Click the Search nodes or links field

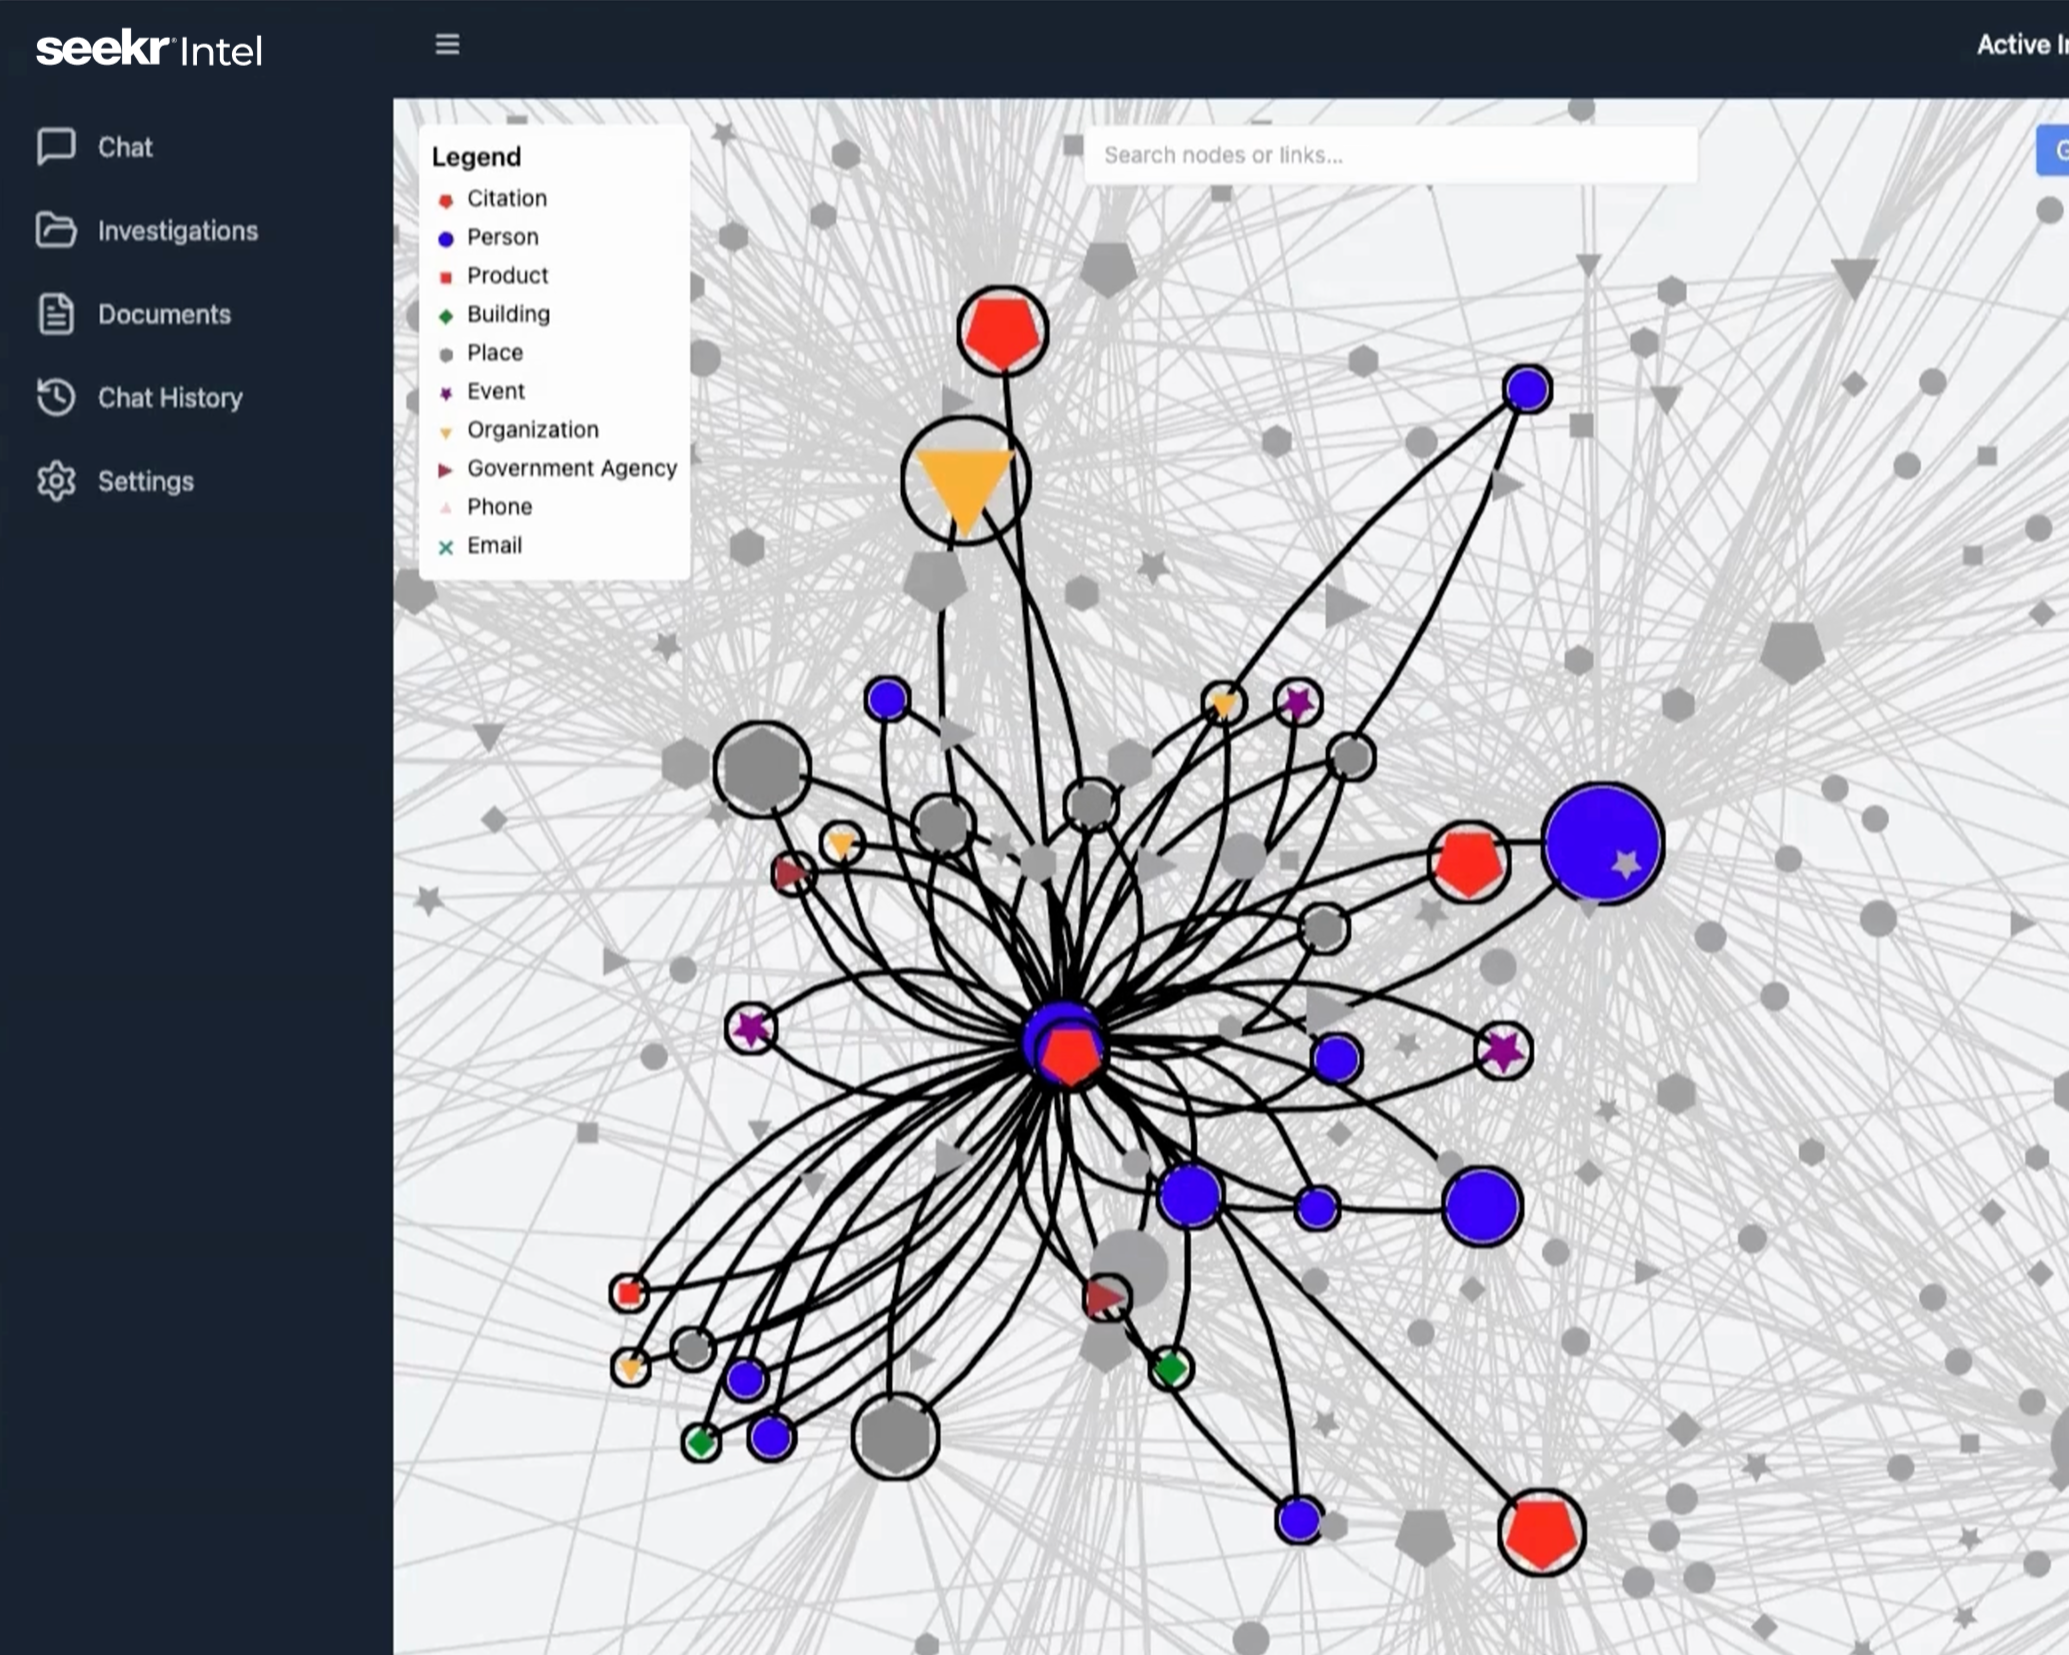1390,155
